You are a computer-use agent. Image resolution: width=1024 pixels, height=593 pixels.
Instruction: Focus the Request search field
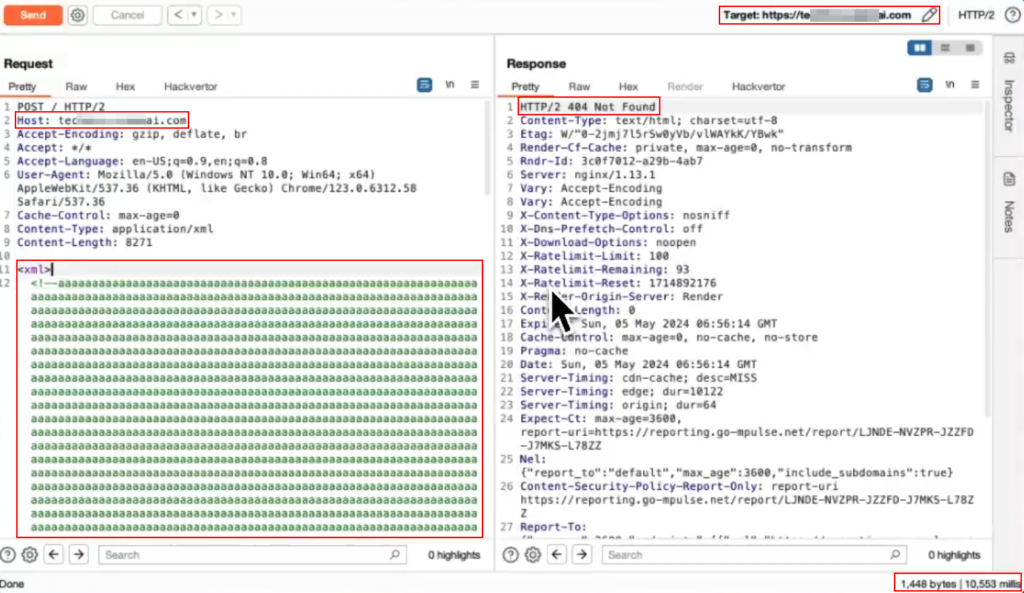tap(252, 554)
